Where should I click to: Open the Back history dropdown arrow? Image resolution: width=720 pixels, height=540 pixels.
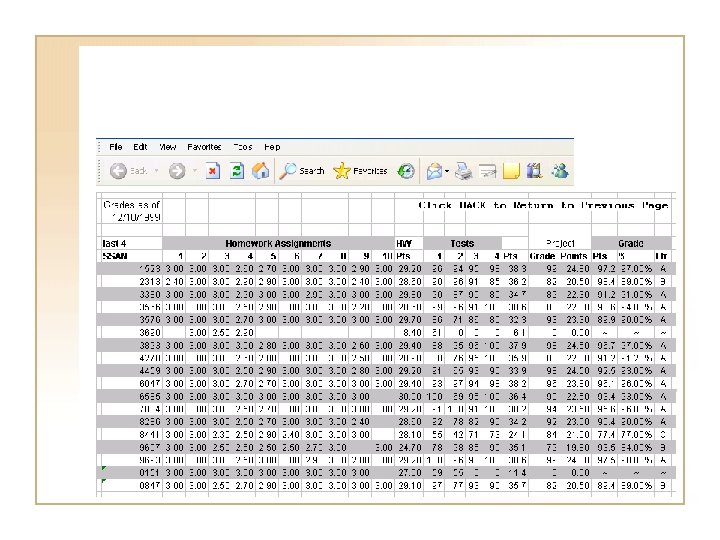(156, 171)
